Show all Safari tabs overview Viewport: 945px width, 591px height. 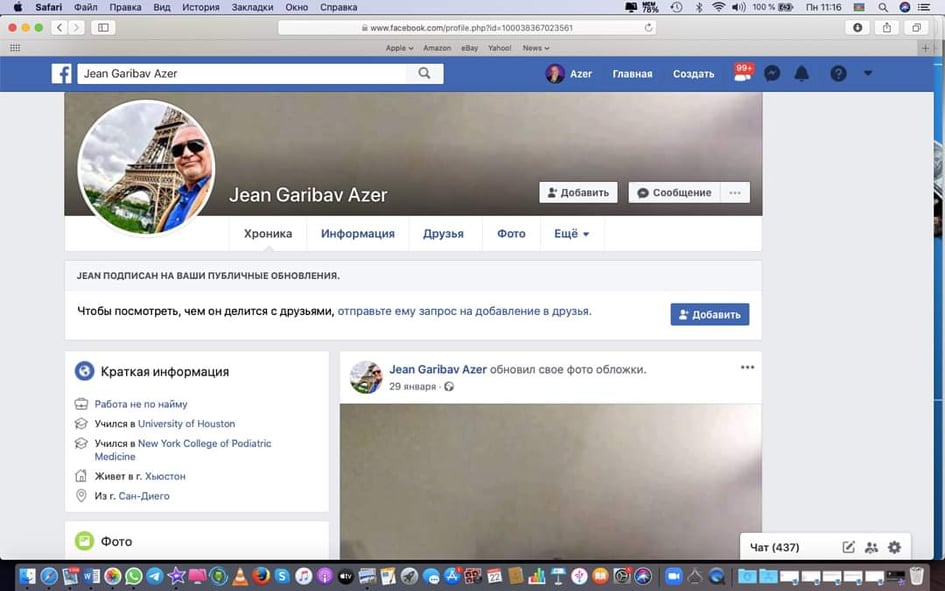(x=916, y=28)
